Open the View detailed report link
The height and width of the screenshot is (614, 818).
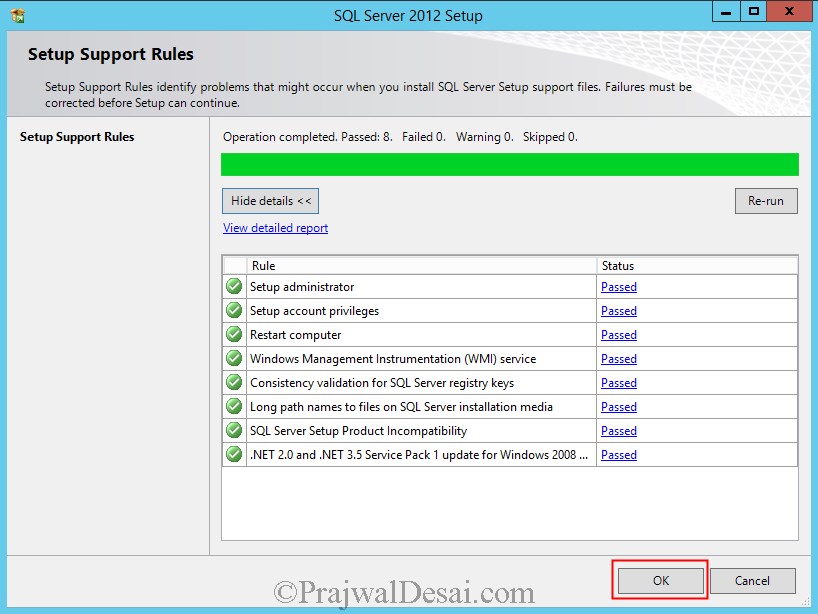(x=275, y=228)
